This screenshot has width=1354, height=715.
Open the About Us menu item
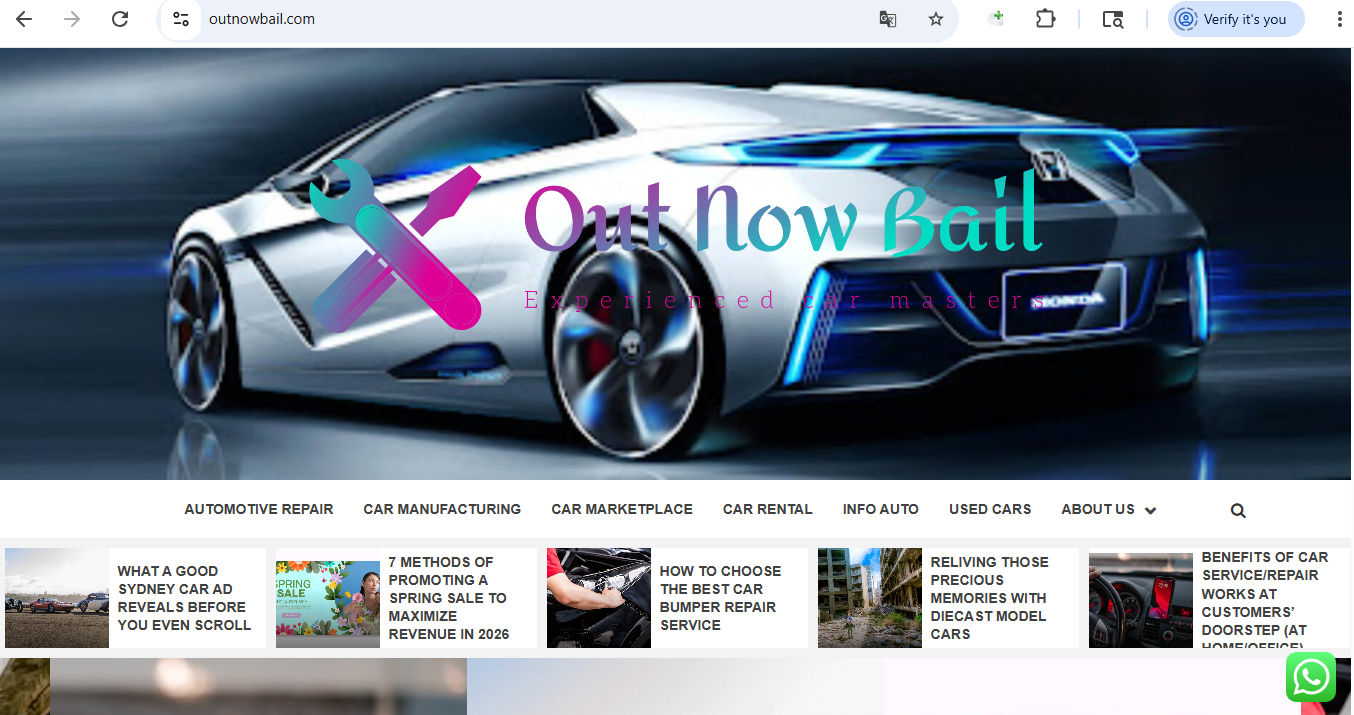[1098, 509]
